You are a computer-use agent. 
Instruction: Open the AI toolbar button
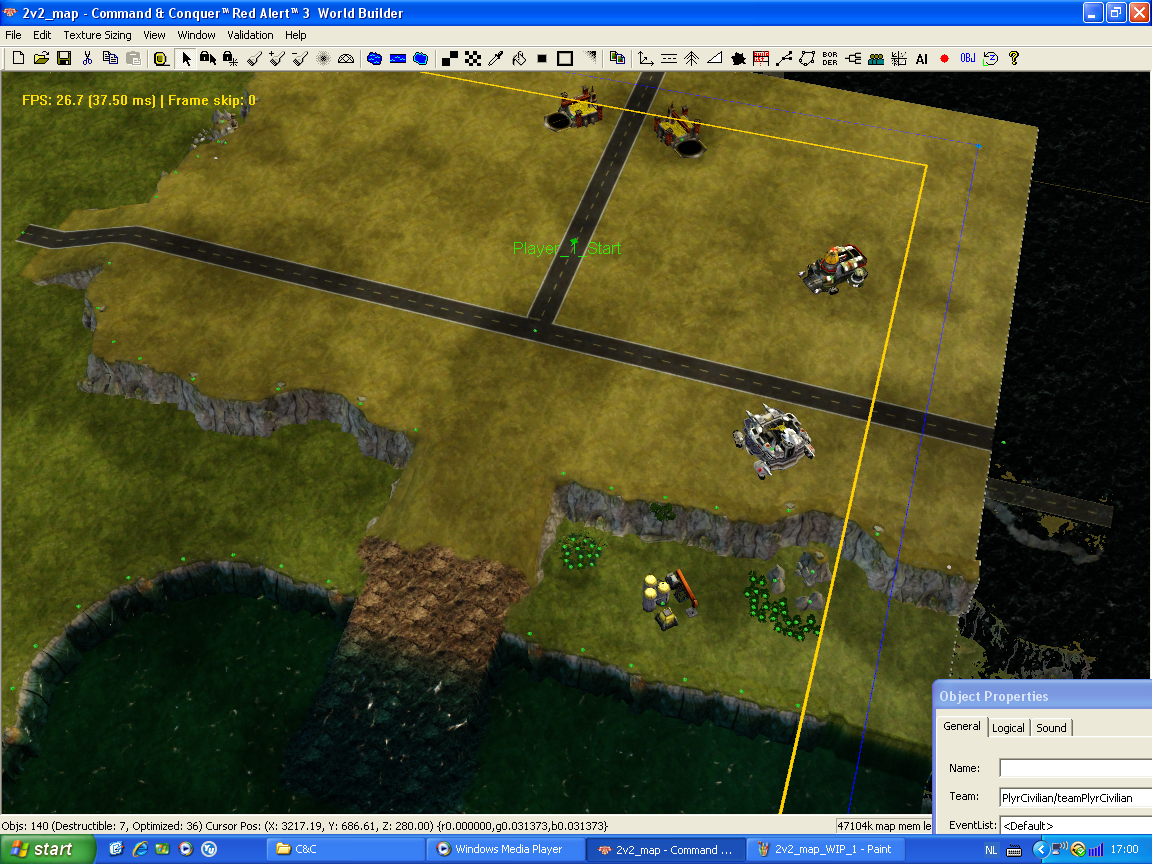(921, 58)
